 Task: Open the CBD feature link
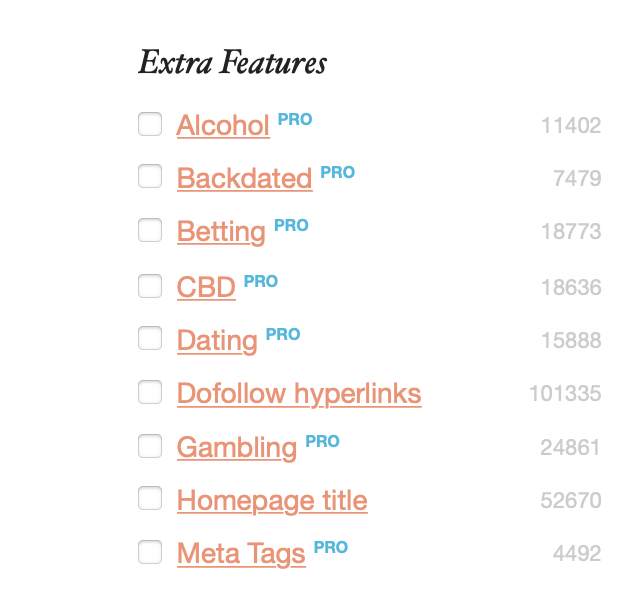tap(206, 288)
